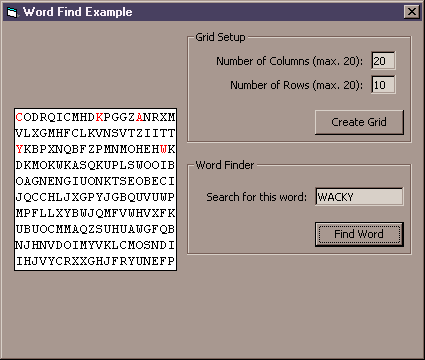
Task: Click the grid row starting with OAGNENGI
Action: pyautogui.click(x=95, y=181)
